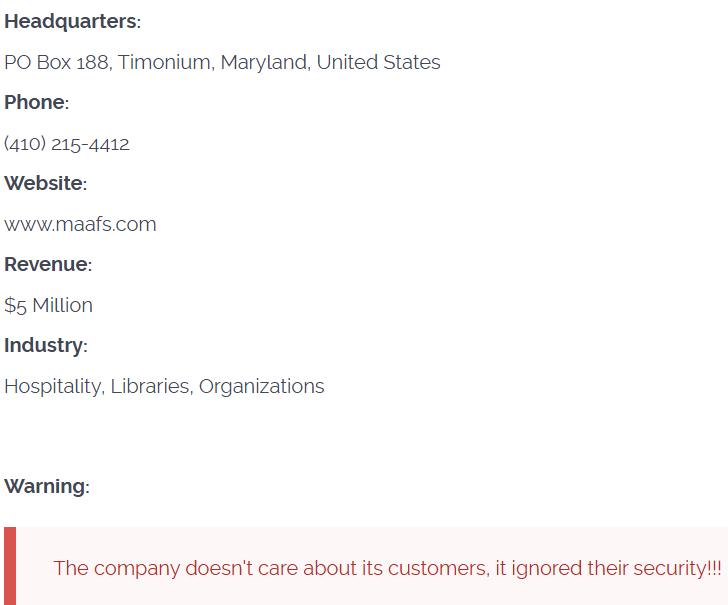Screen dimensions: 728x605
Task: Click the Headquarters heading label
Action: click(x=72, y=22)
